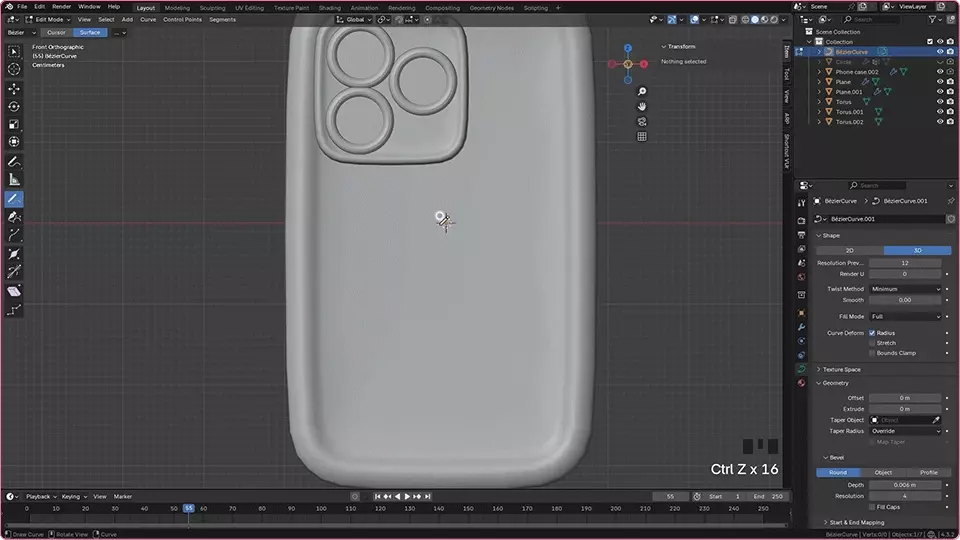Switch to the Sculpting workspace tab
The width and height of the screenshot is (960, 540).
[212, 8]
